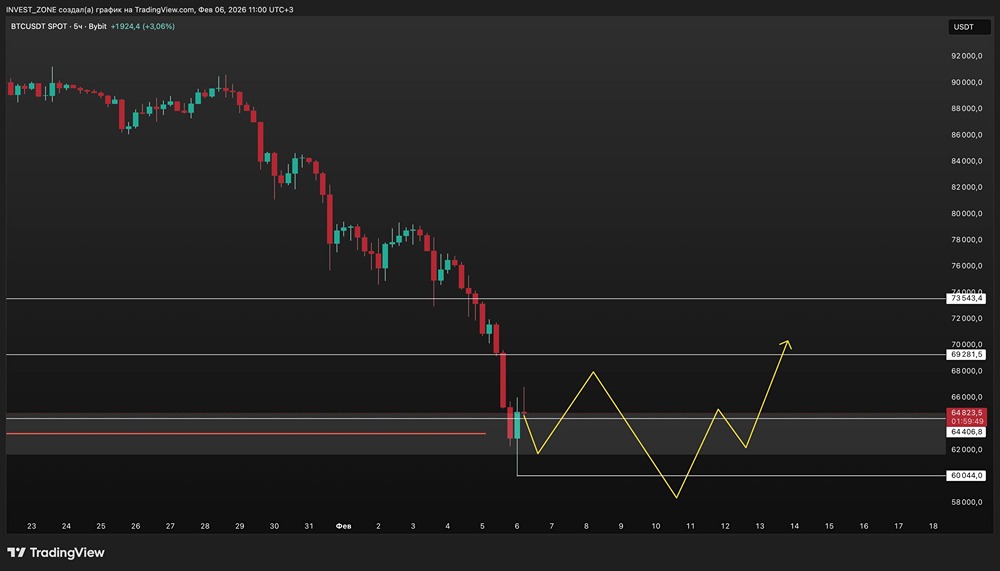Click date 30 on the time axis
Viewport: 1000px width, 571px height.
[274, 526]
